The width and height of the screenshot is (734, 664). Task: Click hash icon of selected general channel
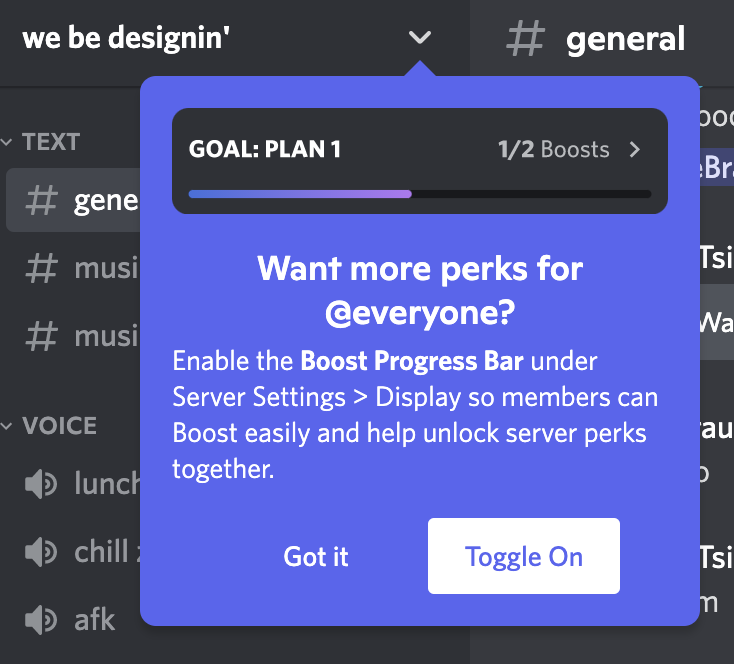[x=41, y=200]
